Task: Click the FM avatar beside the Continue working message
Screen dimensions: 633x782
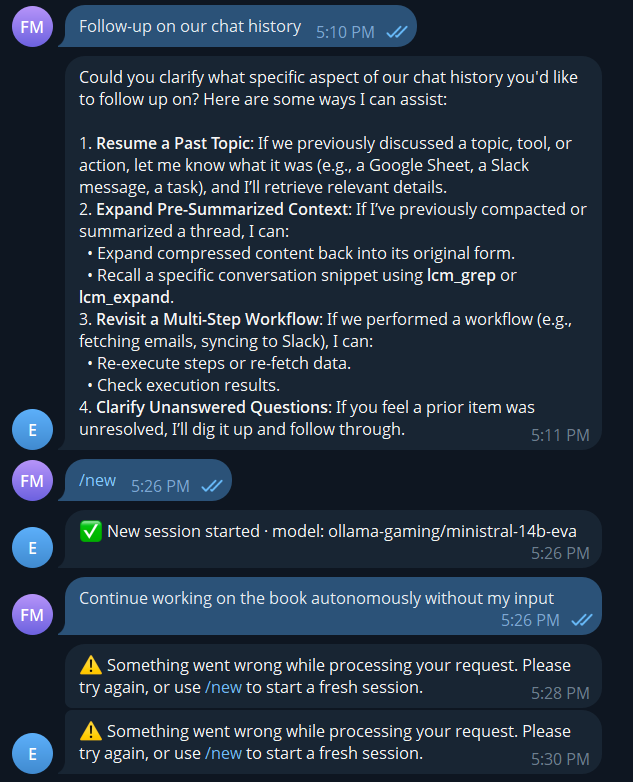Action: 32,614
